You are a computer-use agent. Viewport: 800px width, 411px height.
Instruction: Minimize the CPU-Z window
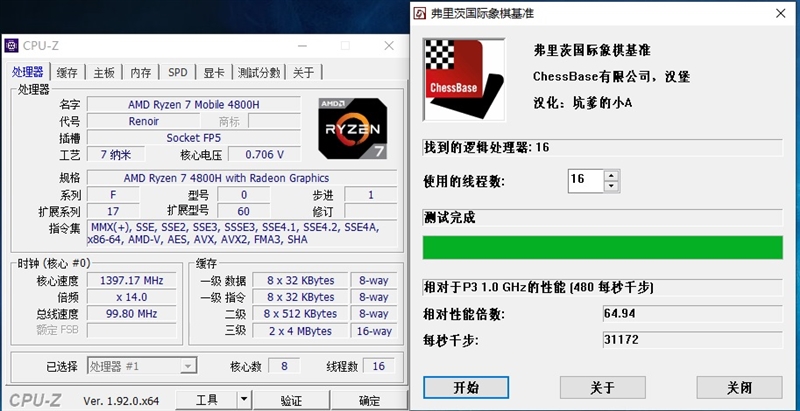pos(302,46)
